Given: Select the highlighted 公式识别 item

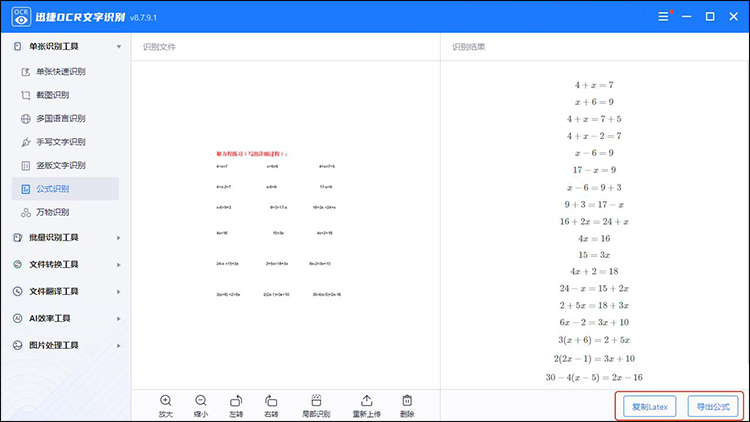Looking at the screenshot, I should 66,189.
